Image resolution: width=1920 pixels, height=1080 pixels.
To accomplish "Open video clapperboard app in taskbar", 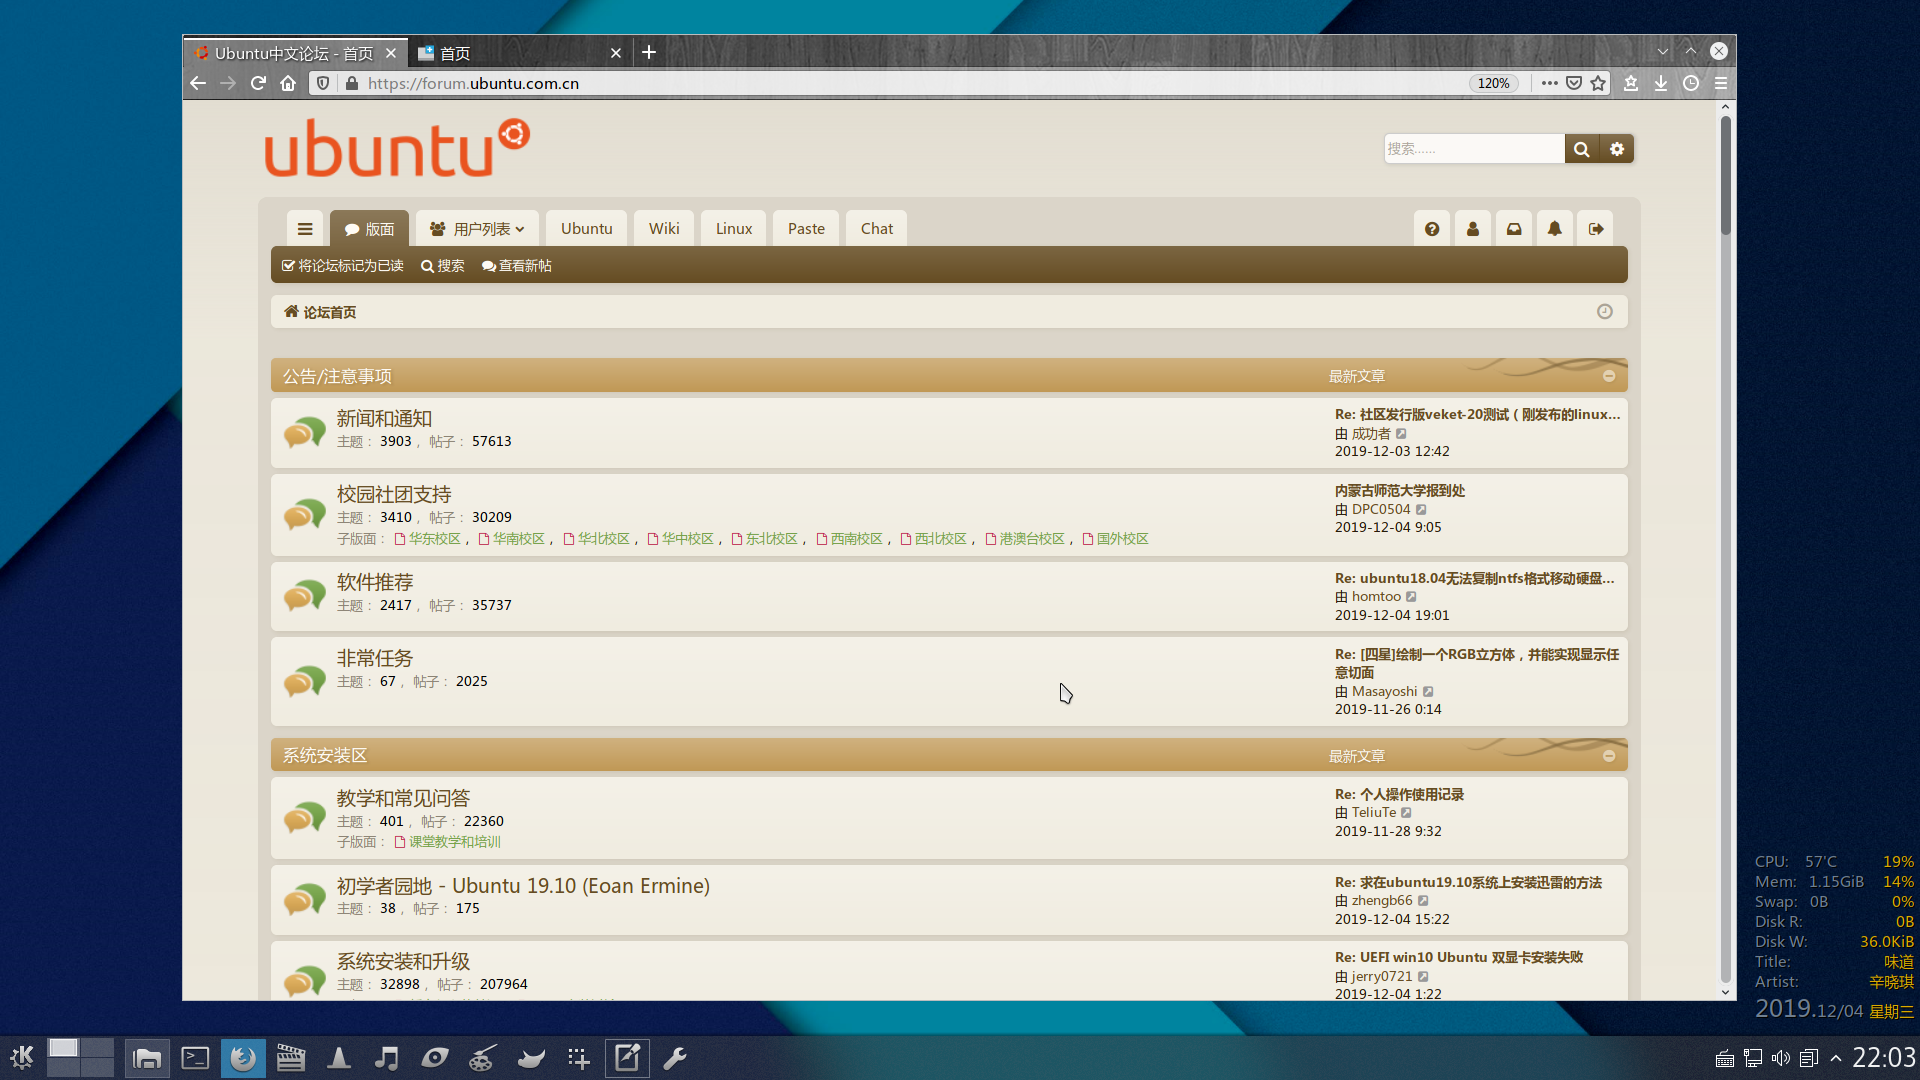I will tap(291, 1058).
